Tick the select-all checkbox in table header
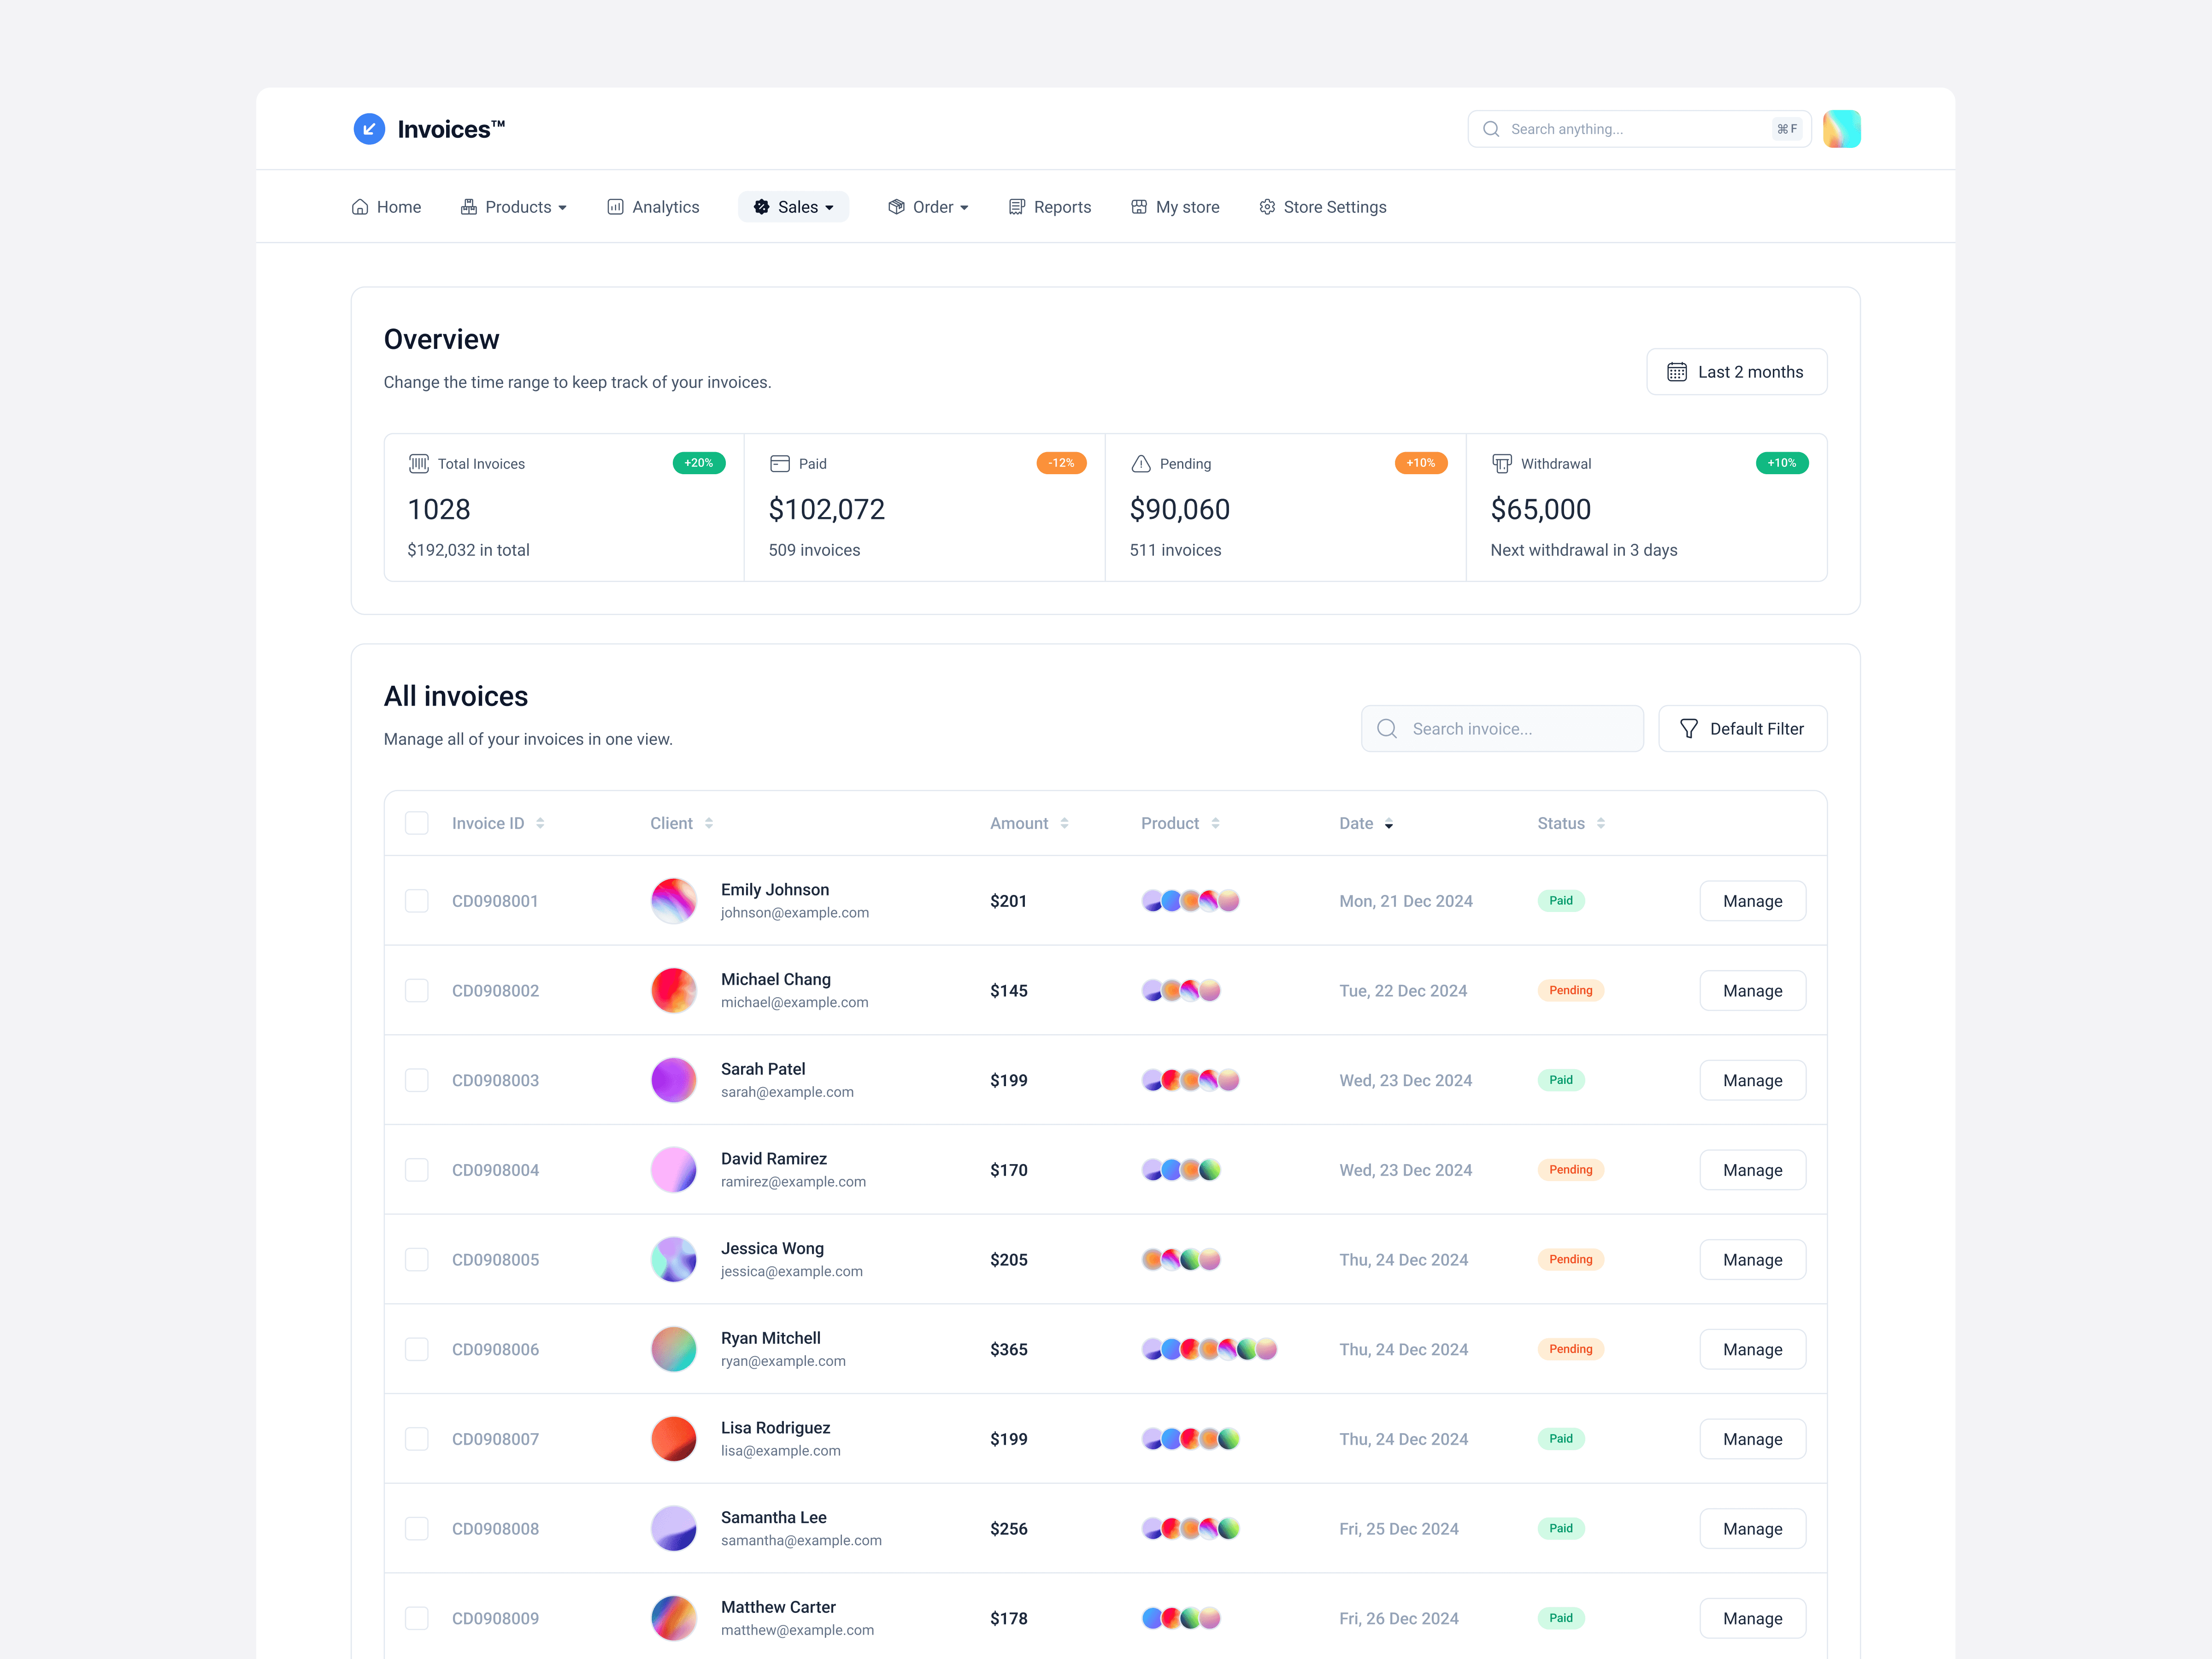 [417, 823]
